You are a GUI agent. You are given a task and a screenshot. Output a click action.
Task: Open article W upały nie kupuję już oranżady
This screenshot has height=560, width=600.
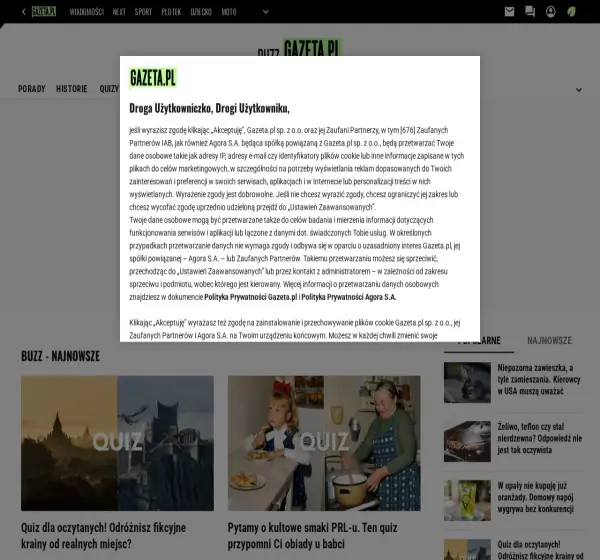[535, 497]
